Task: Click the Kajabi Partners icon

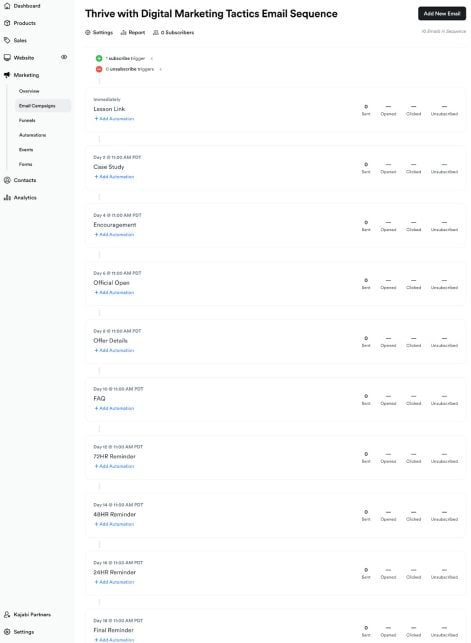Action: [7, 614]
